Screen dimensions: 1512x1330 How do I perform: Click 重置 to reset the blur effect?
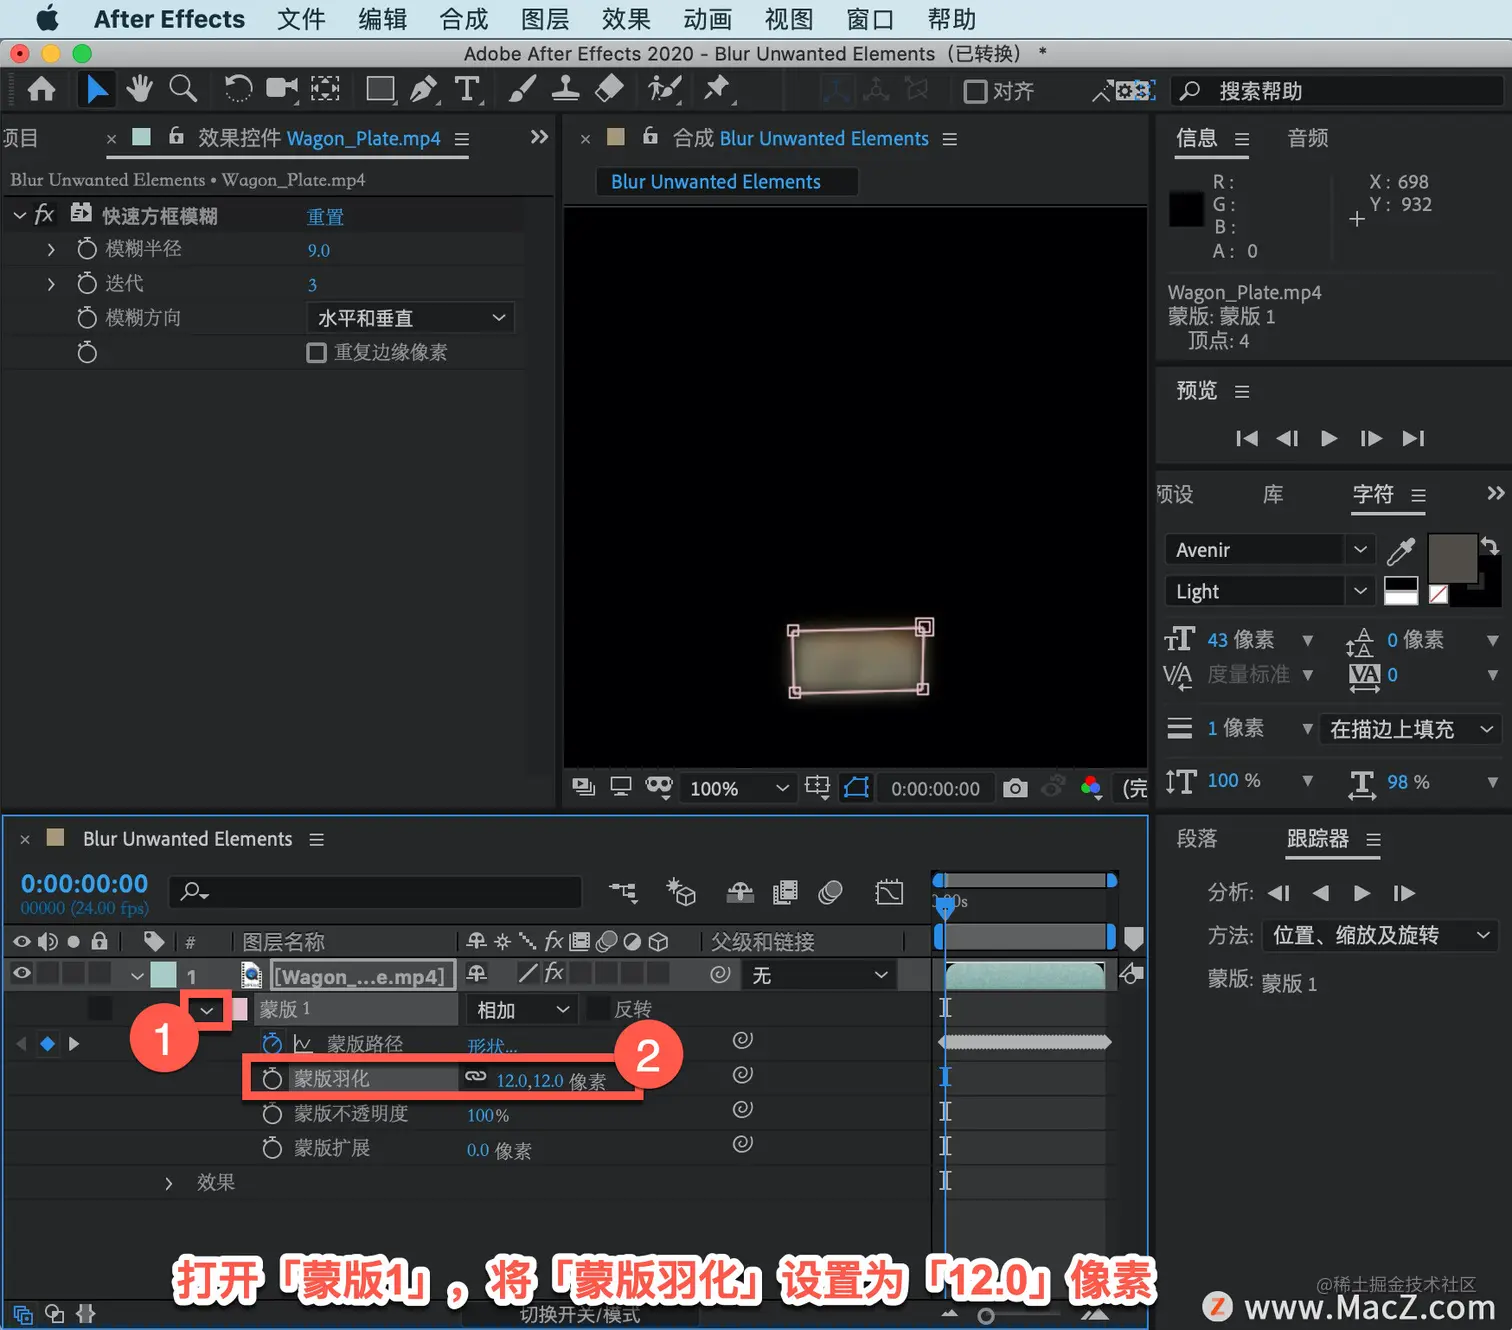325,216
